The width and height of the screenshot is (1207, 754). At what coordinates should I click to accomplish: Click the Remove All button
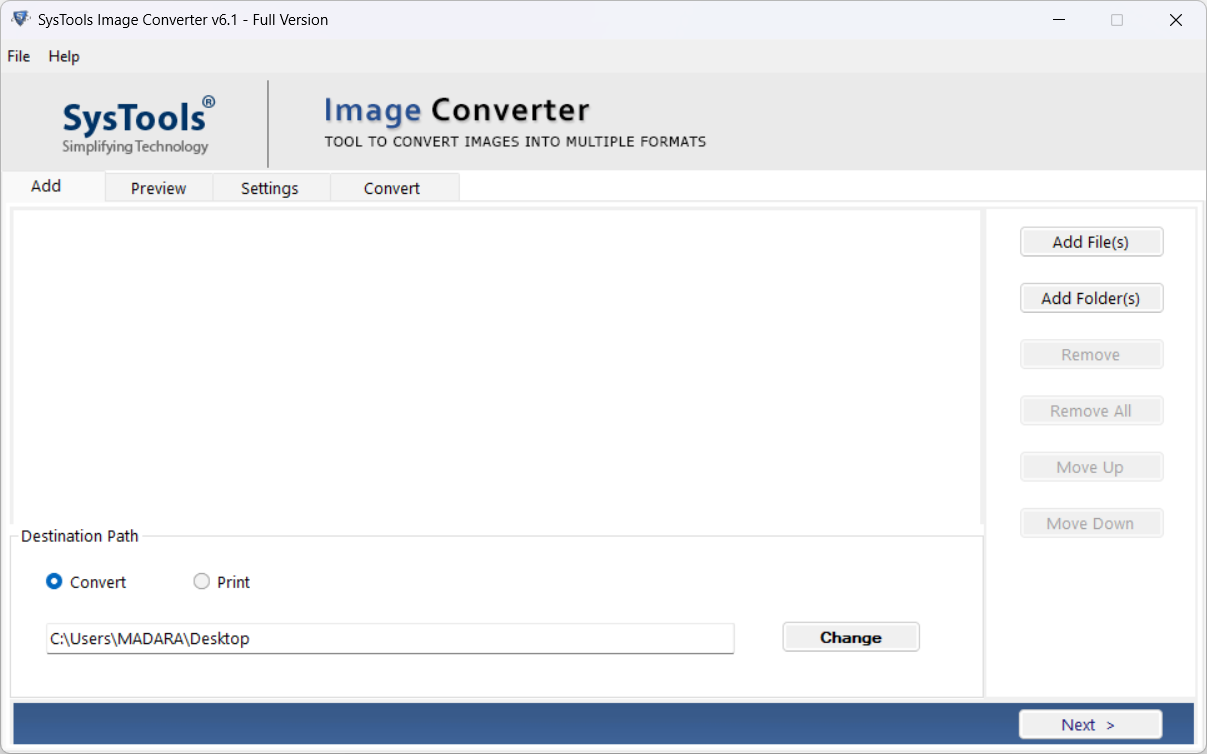1091,411
